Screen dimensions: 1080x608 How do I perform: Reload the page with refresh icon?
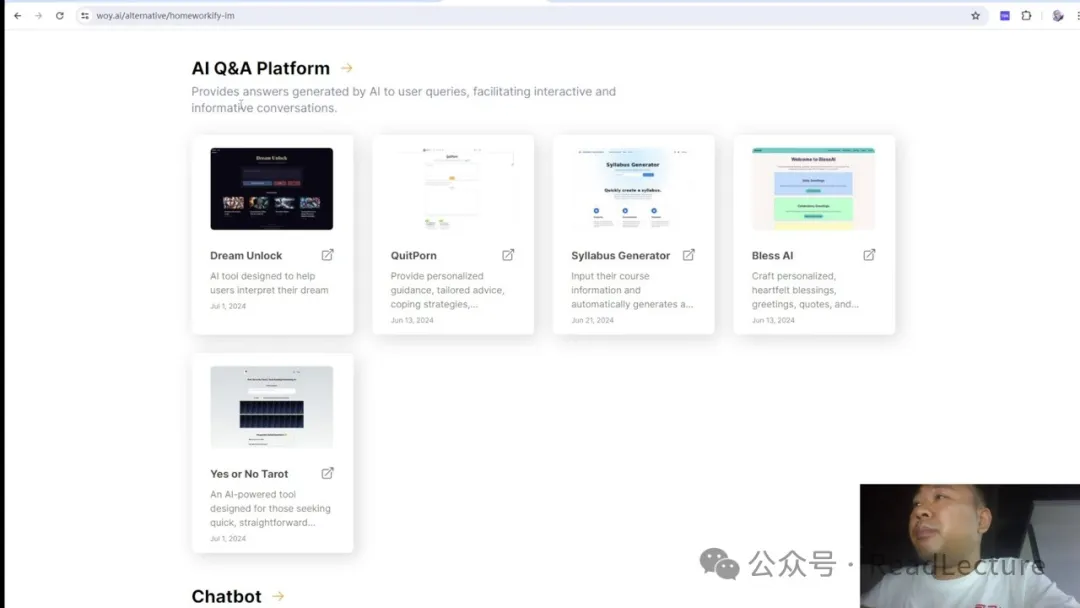(x=60, y=16)
